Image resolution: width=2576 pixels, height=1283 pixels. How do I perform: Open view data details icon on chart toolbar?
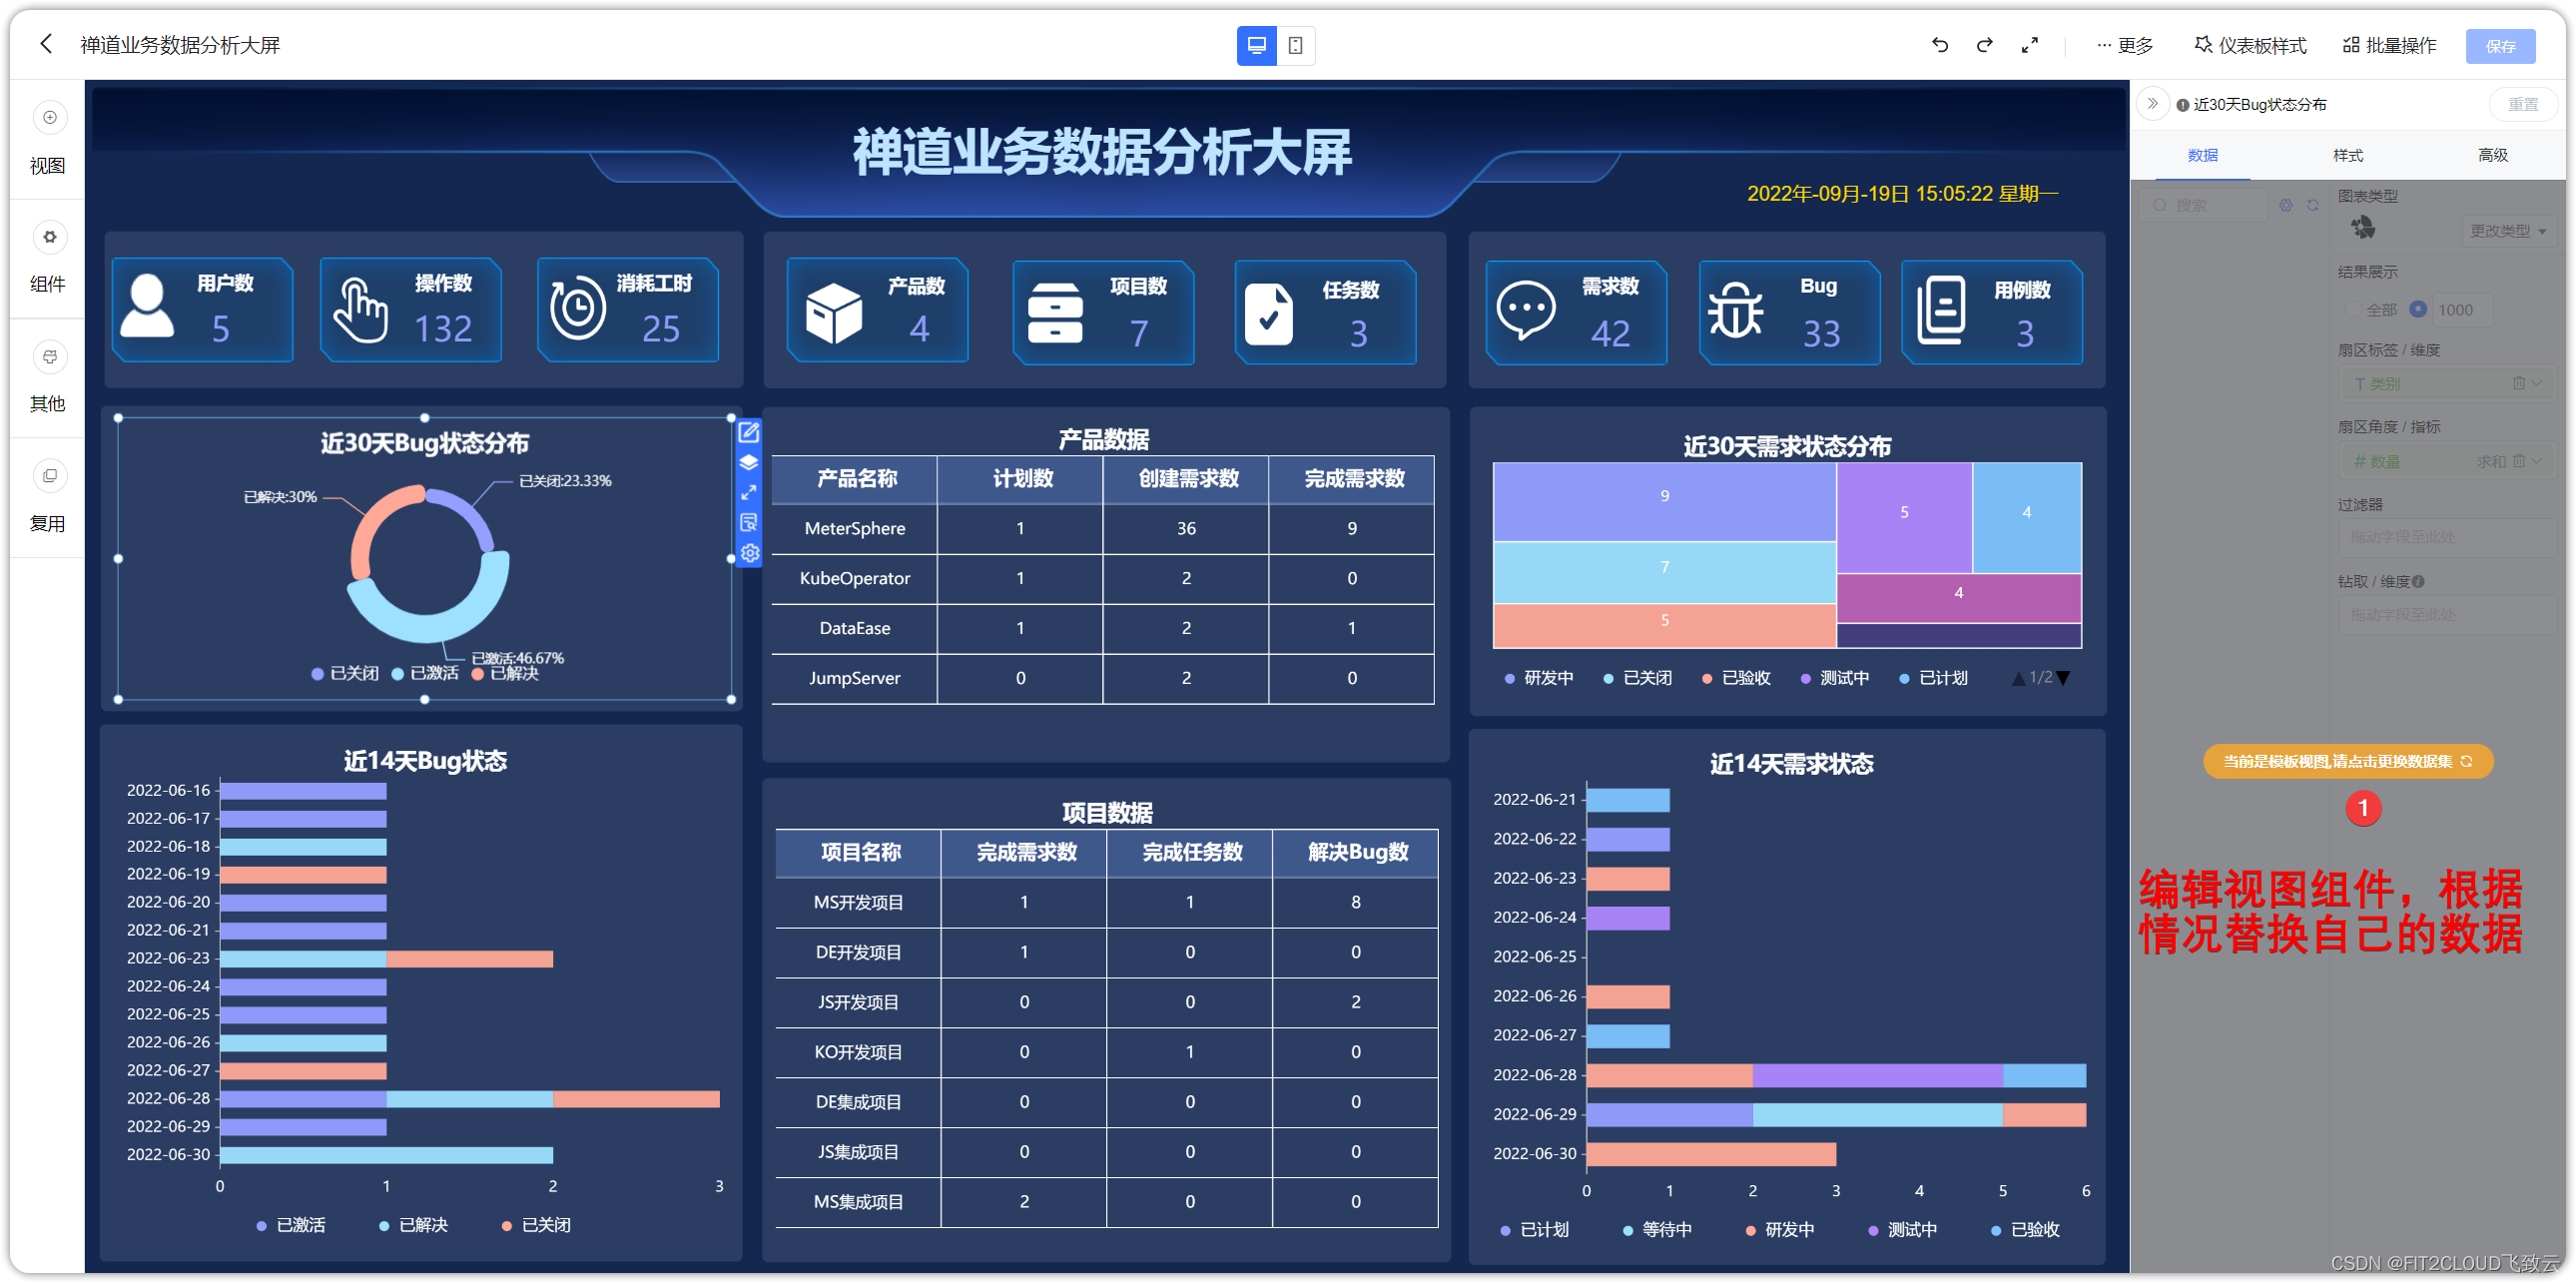tap(749, 522)
